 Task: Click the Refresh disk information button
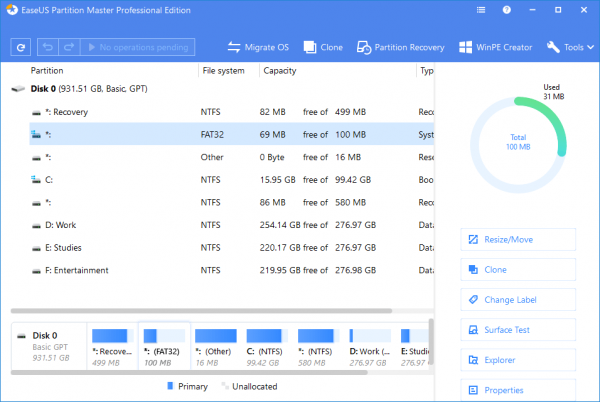coord(21,47)
